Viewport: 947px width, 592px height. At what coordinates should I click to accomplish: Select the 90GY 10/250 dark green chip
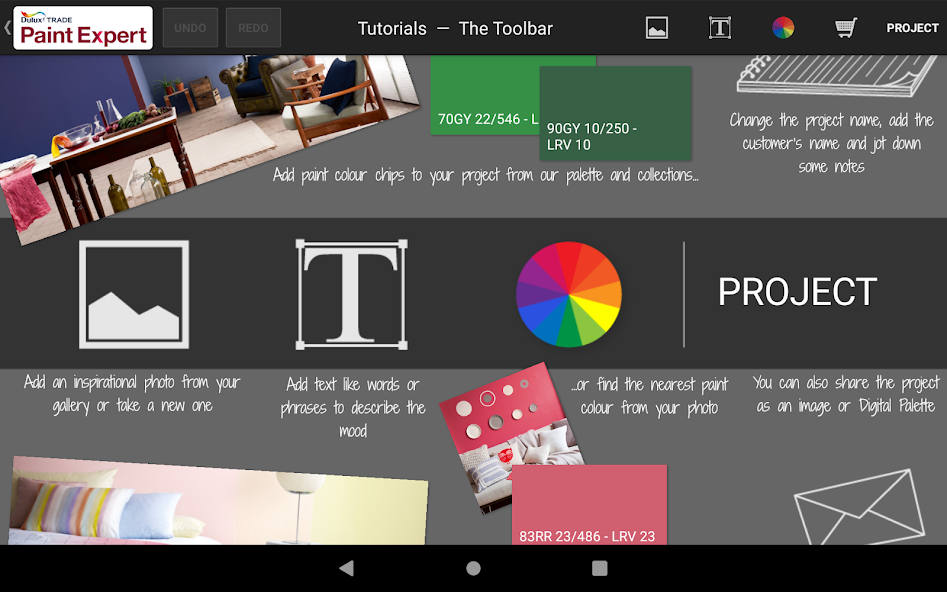[x=615, y=112]
